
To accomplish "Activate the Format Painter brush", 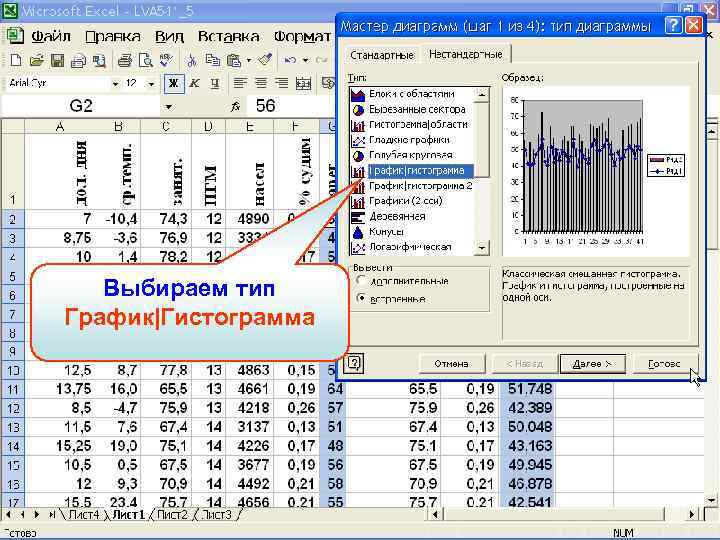I will (265, 60).
